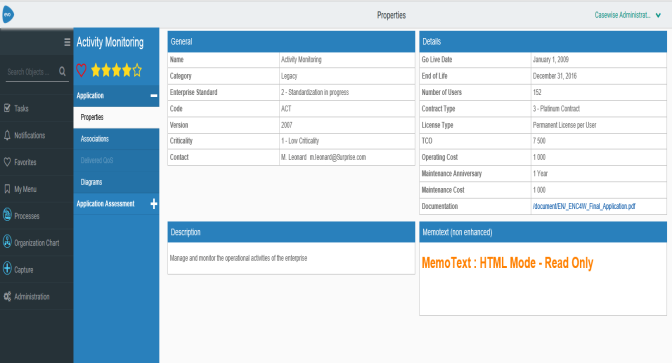The image size is (672, 363).
Task: Rate five stars
Action: [137, 70]
